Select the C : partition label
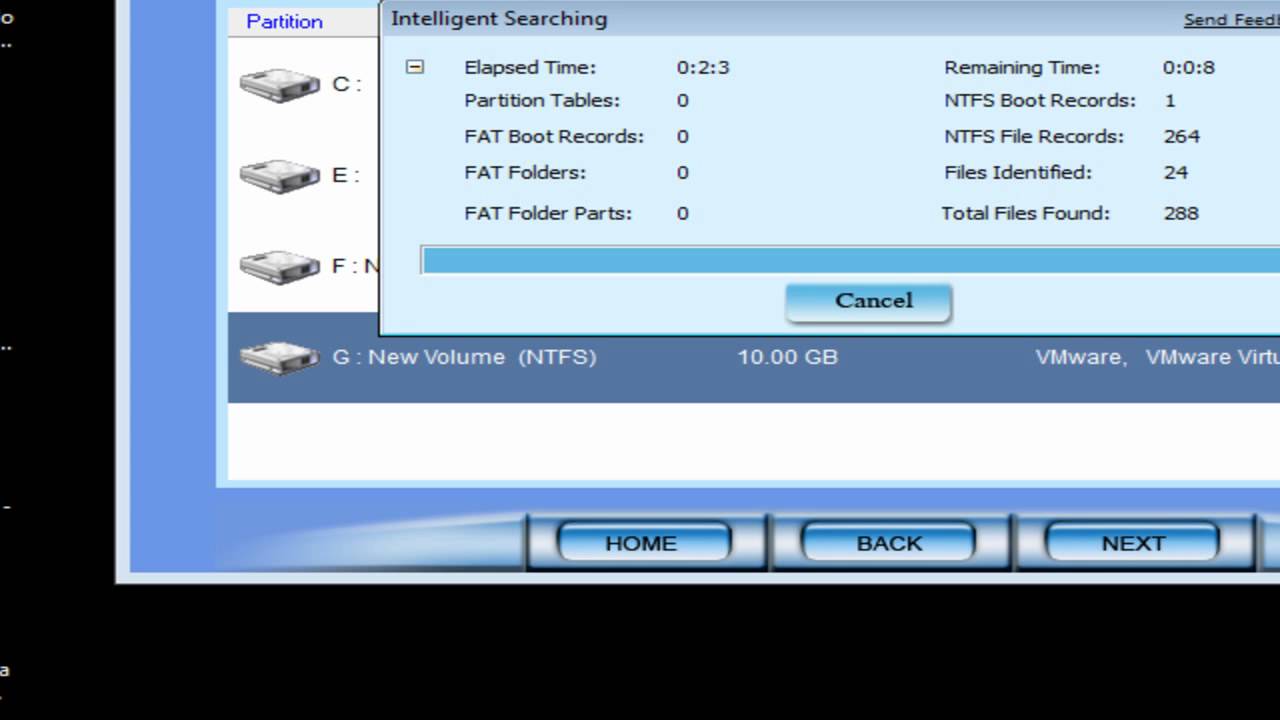Image resolution: width=1280 pixels, height=720 pixels. pyautogui.click(x=347, y=84)
